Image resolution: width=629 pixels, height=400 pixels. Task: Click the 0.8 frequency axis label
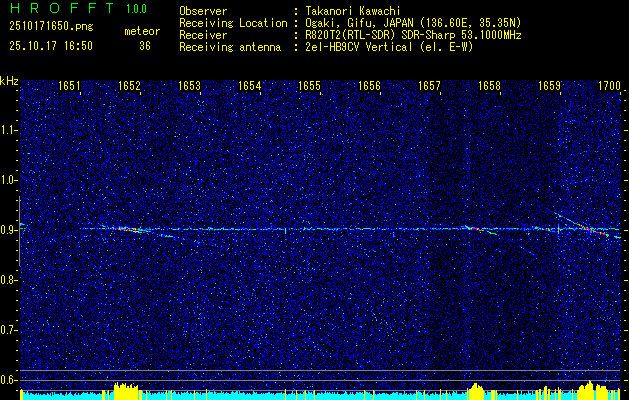point(8,280)
